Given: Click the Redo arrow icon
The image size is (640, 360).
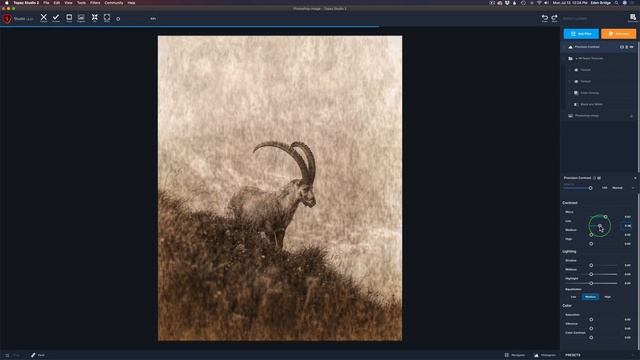Looking at the screenshot, I should coord(554,18).
